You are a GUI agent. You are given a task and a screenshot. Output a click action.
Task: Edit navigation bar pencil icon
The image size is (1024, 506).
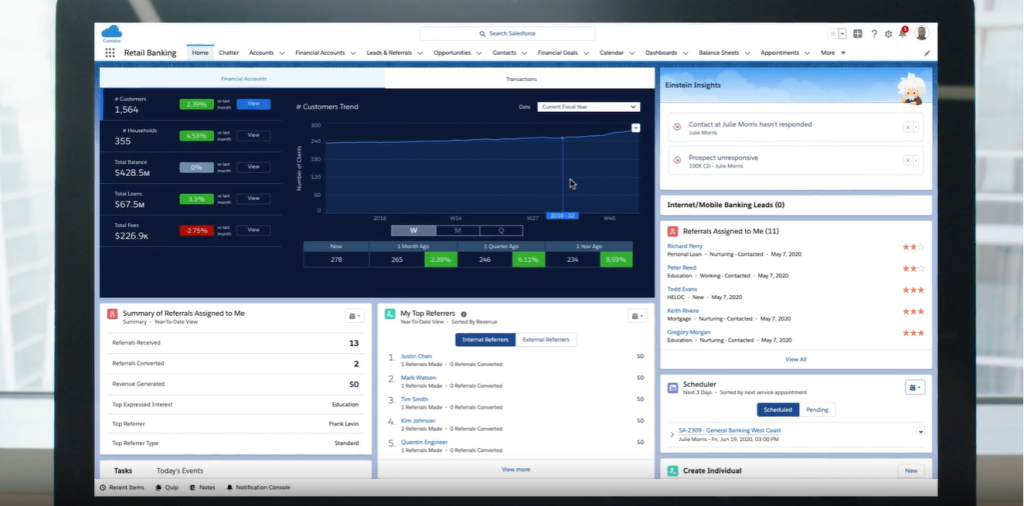click(927, 54)
